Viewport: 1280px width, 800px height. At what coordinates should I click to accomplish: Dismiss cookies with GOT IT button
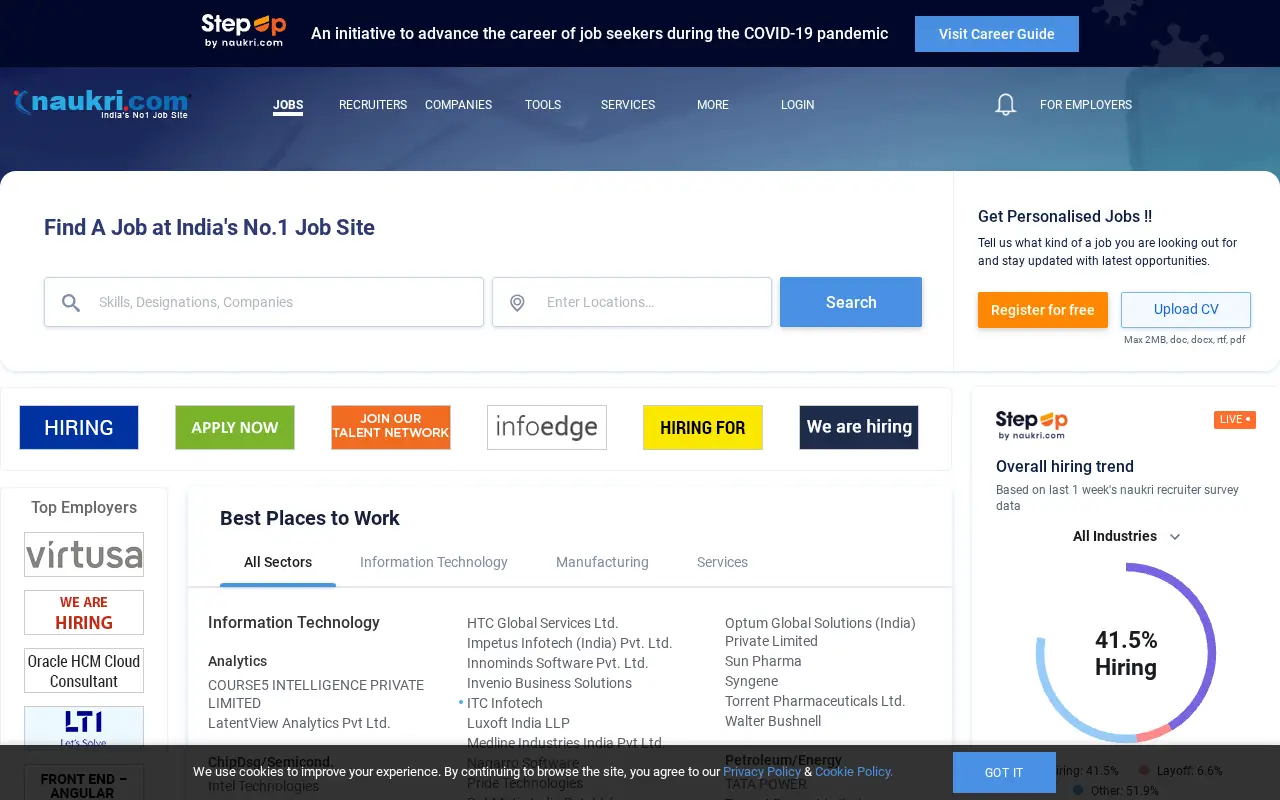tap(1004, 773)
